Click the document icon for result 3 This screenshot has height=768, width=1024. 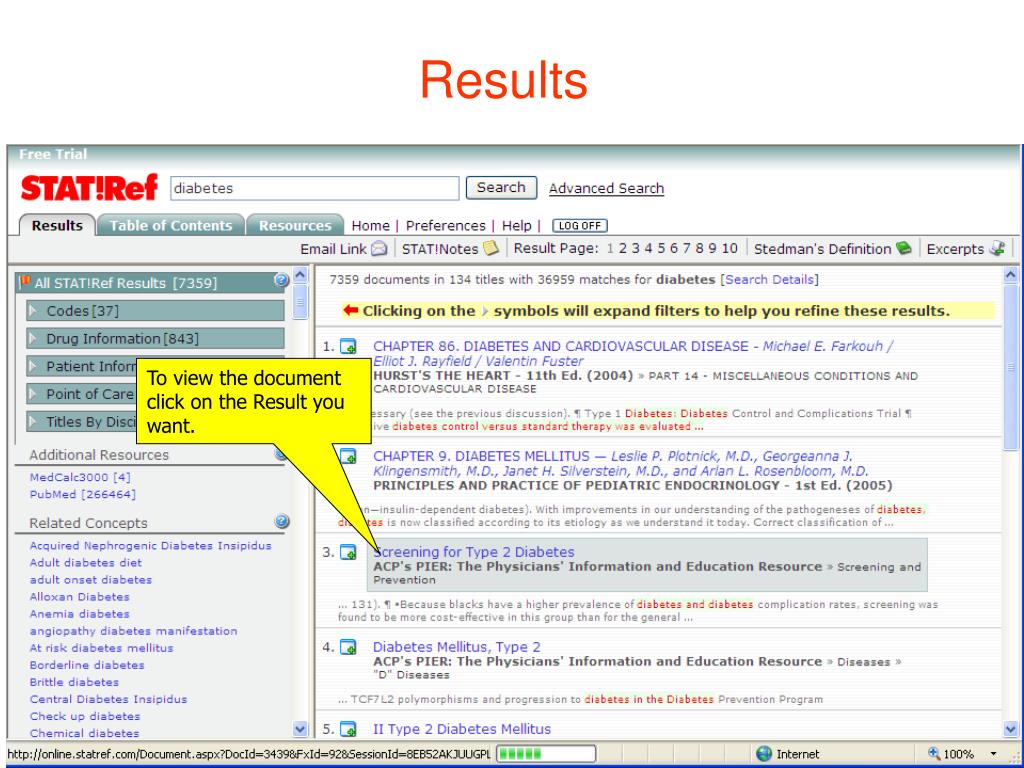[348, 552]
